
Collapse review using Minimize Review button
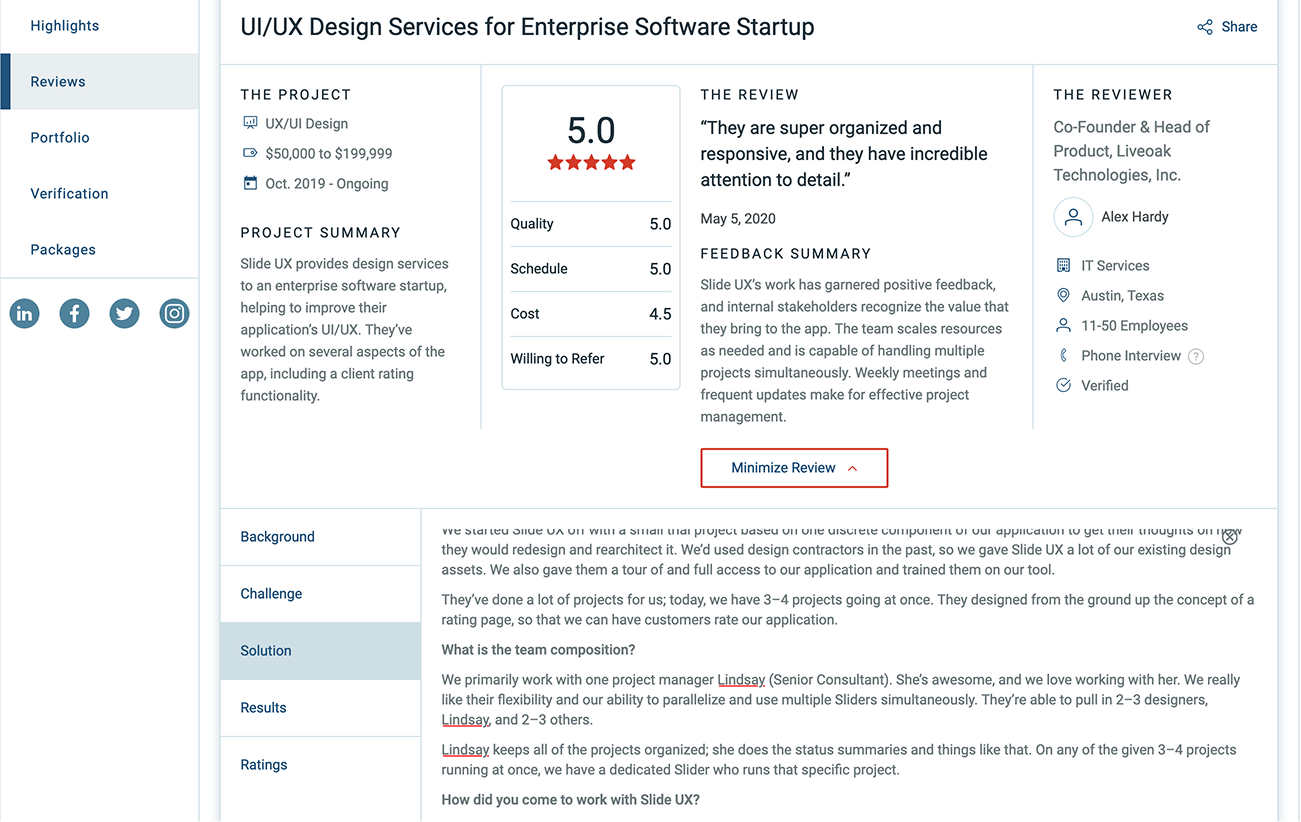coord(794,468)
